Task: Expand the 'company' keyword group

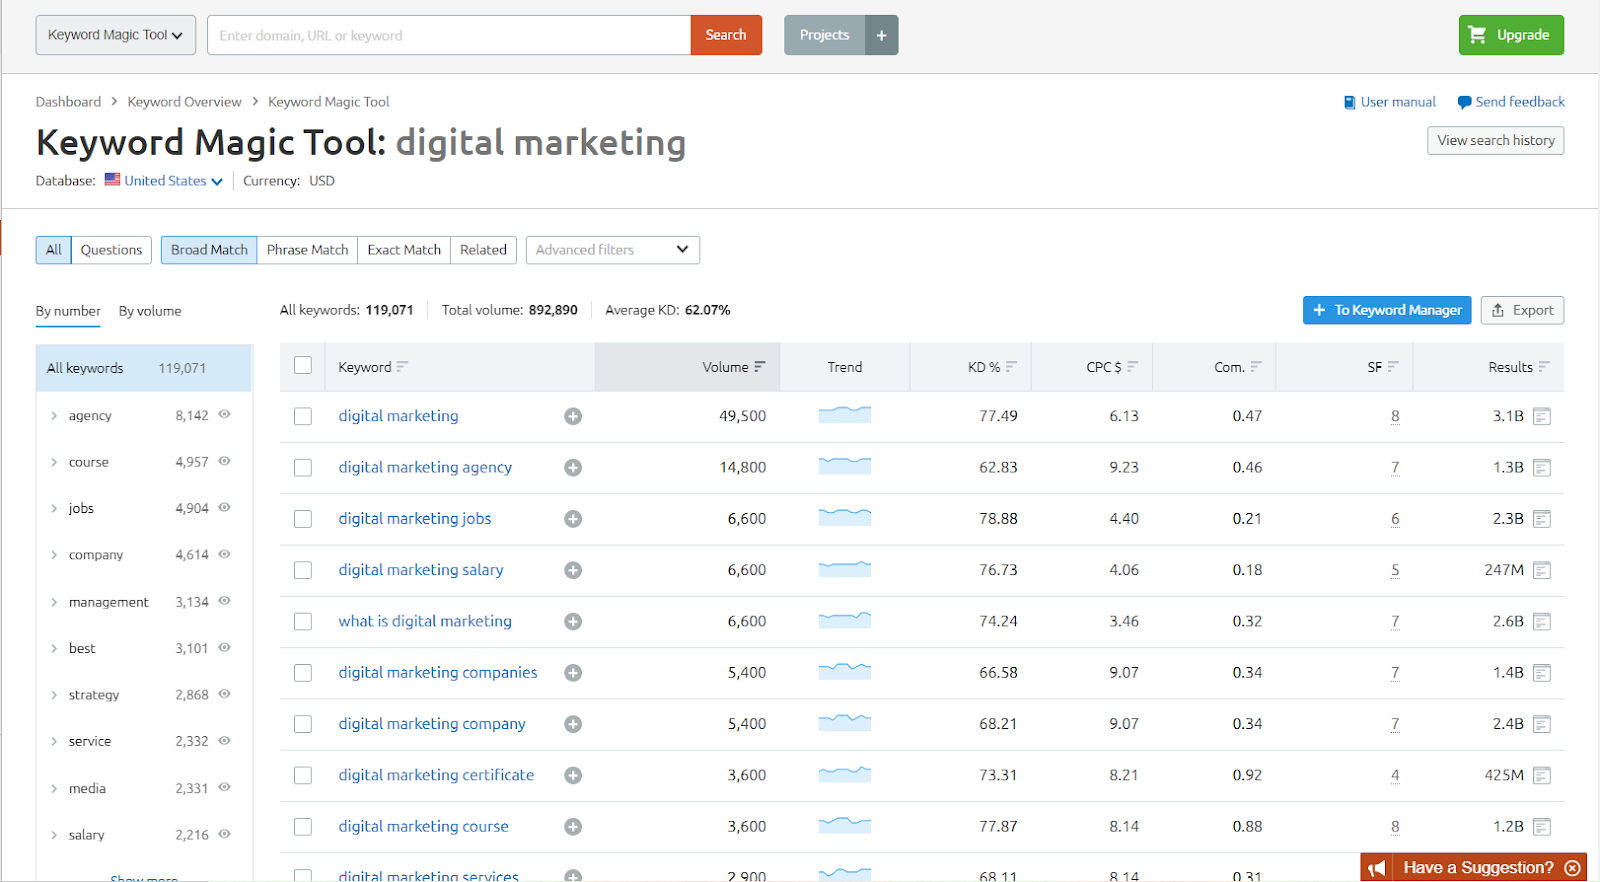Action: pyautogui.click(x=54, y=555)
